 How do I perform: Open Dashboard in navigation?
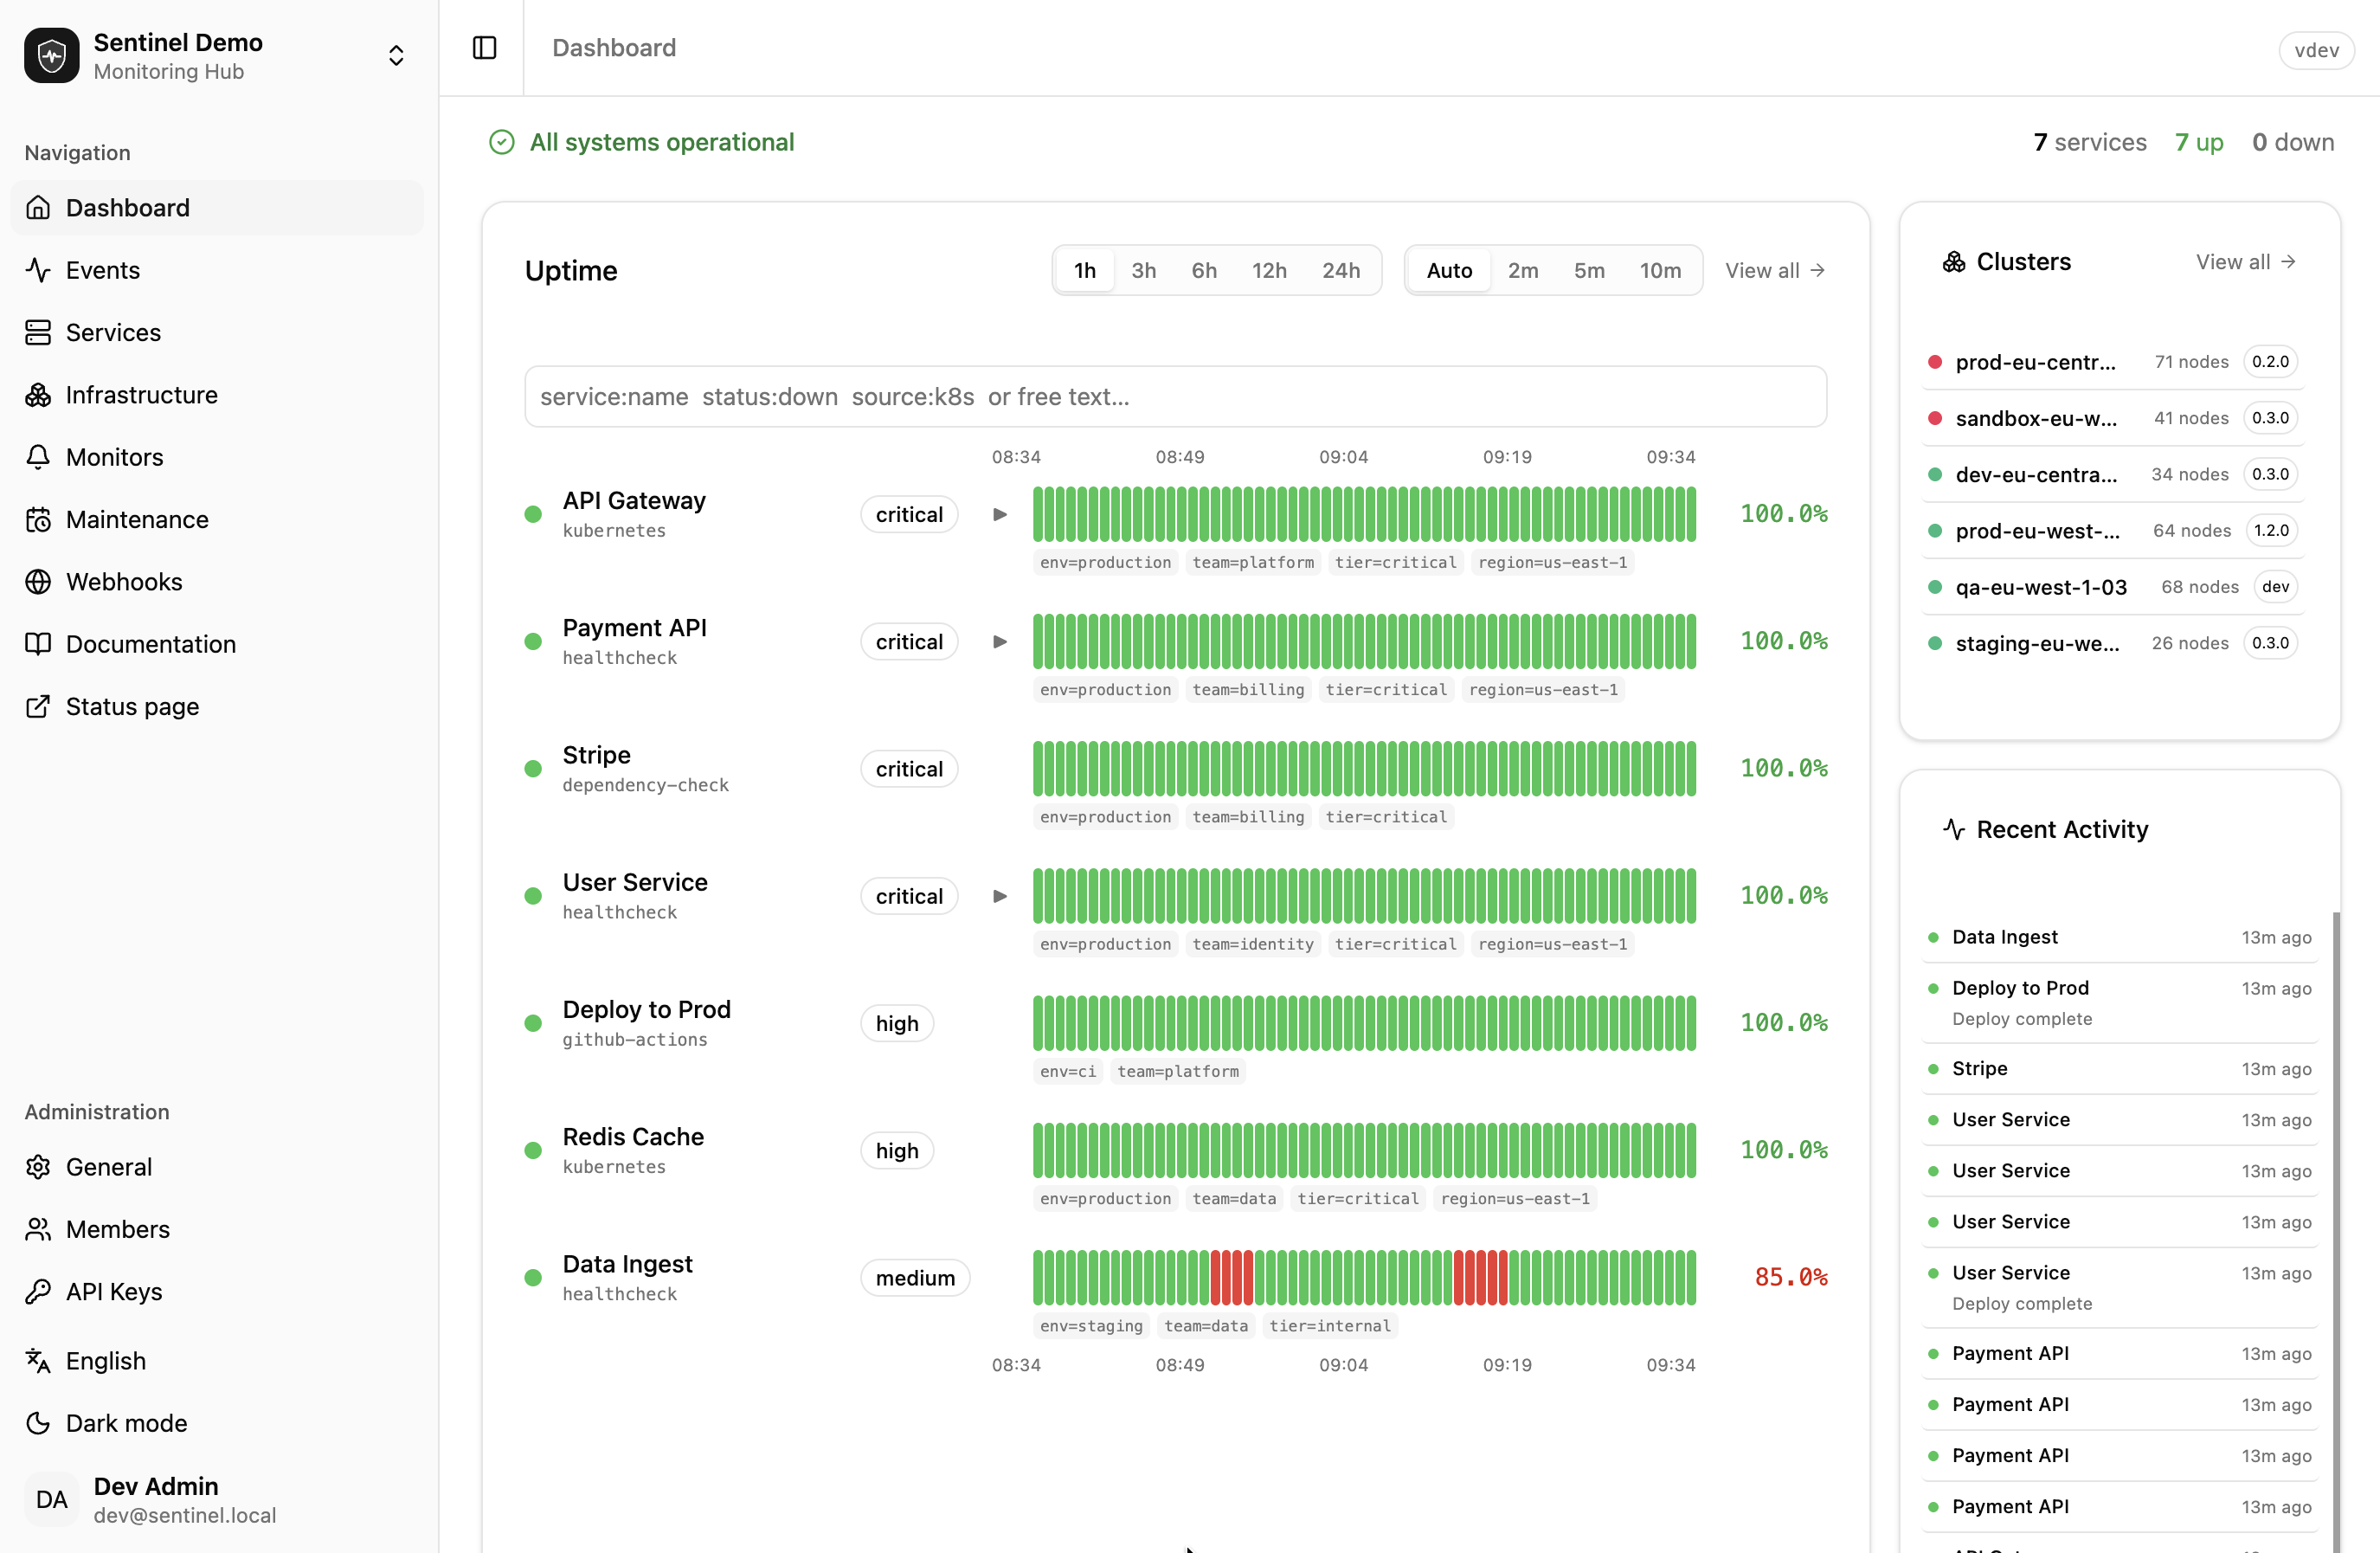click(217, 207)
